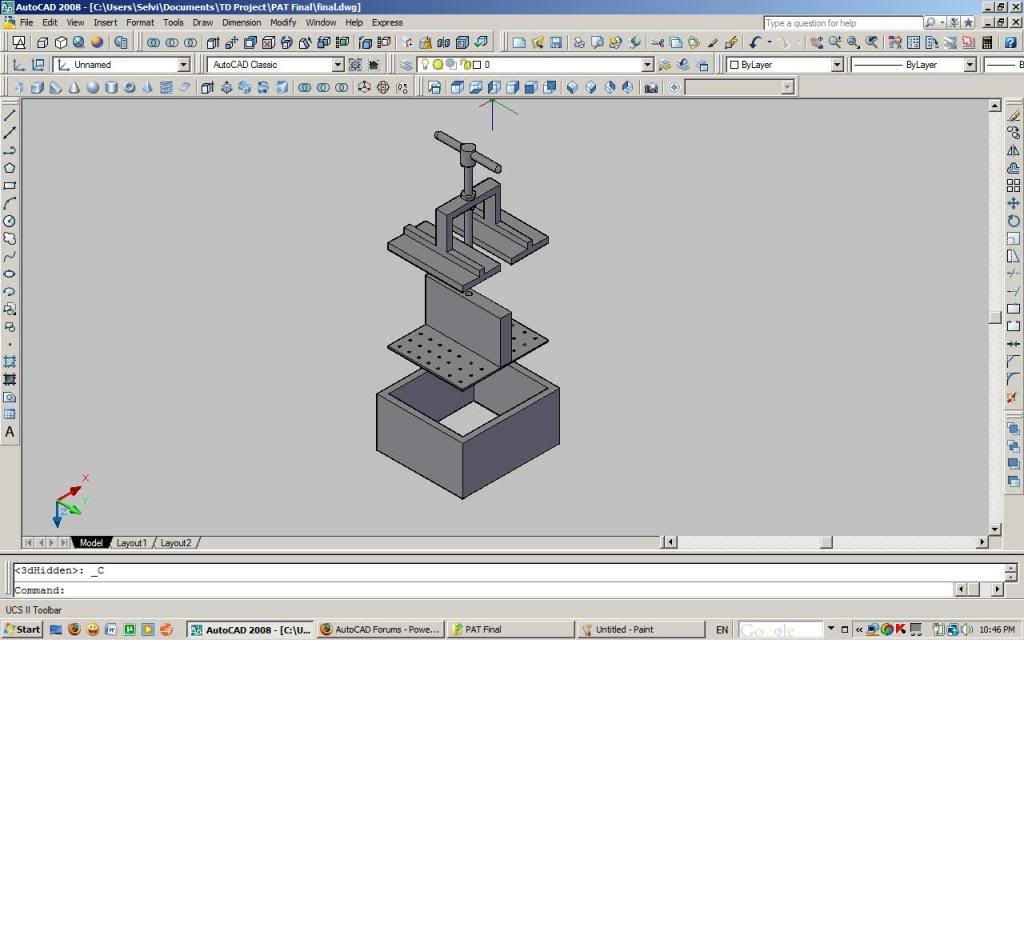Click the Undo arrow icon
Screen dimensions: 1024x927
(x=755, y=43)
